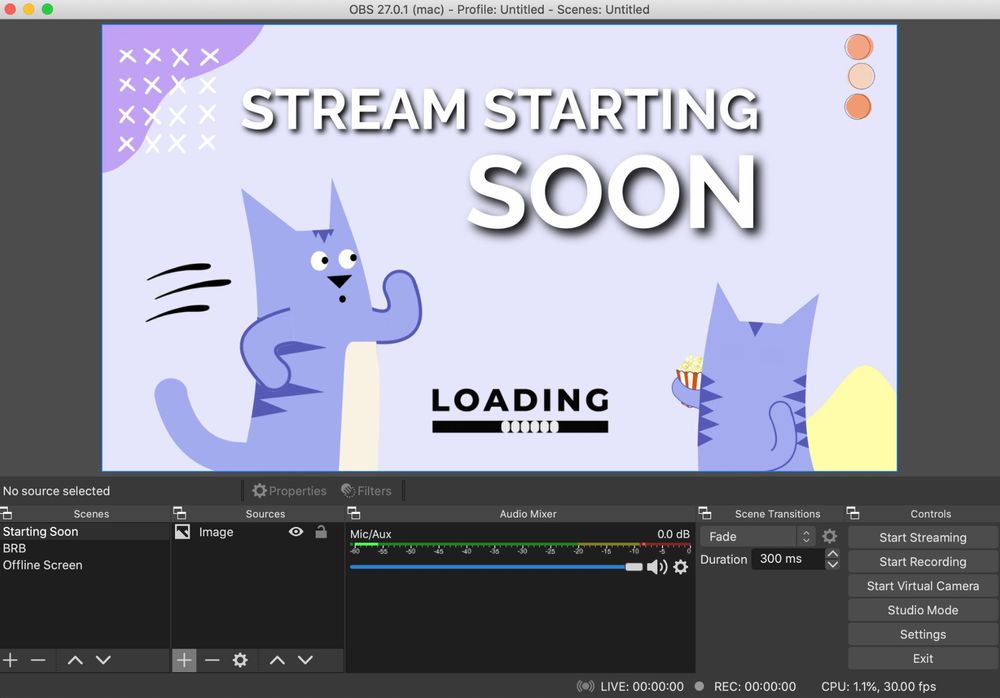Image resolution: width=1000 pixels, height=698 pixels.
Task: Enable Studio Mode
Action: 921,610
